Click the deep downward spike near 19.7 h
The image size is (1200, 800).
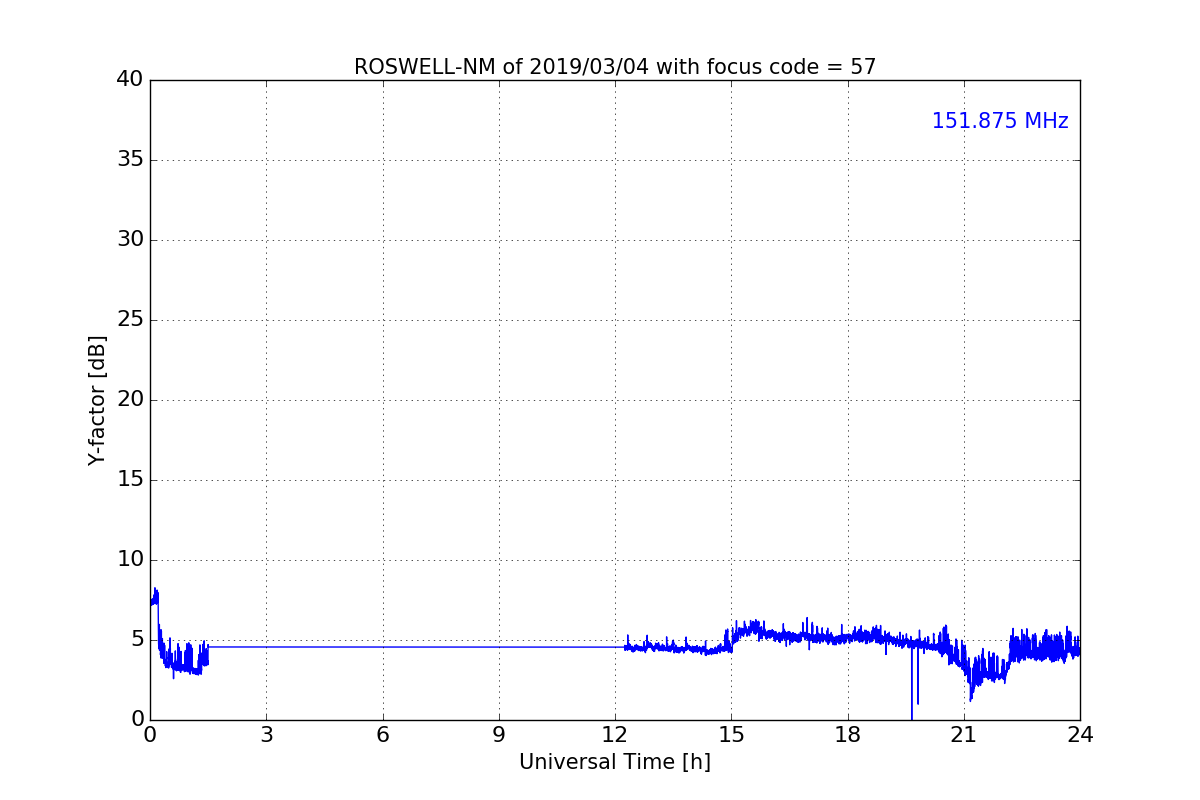912,685
